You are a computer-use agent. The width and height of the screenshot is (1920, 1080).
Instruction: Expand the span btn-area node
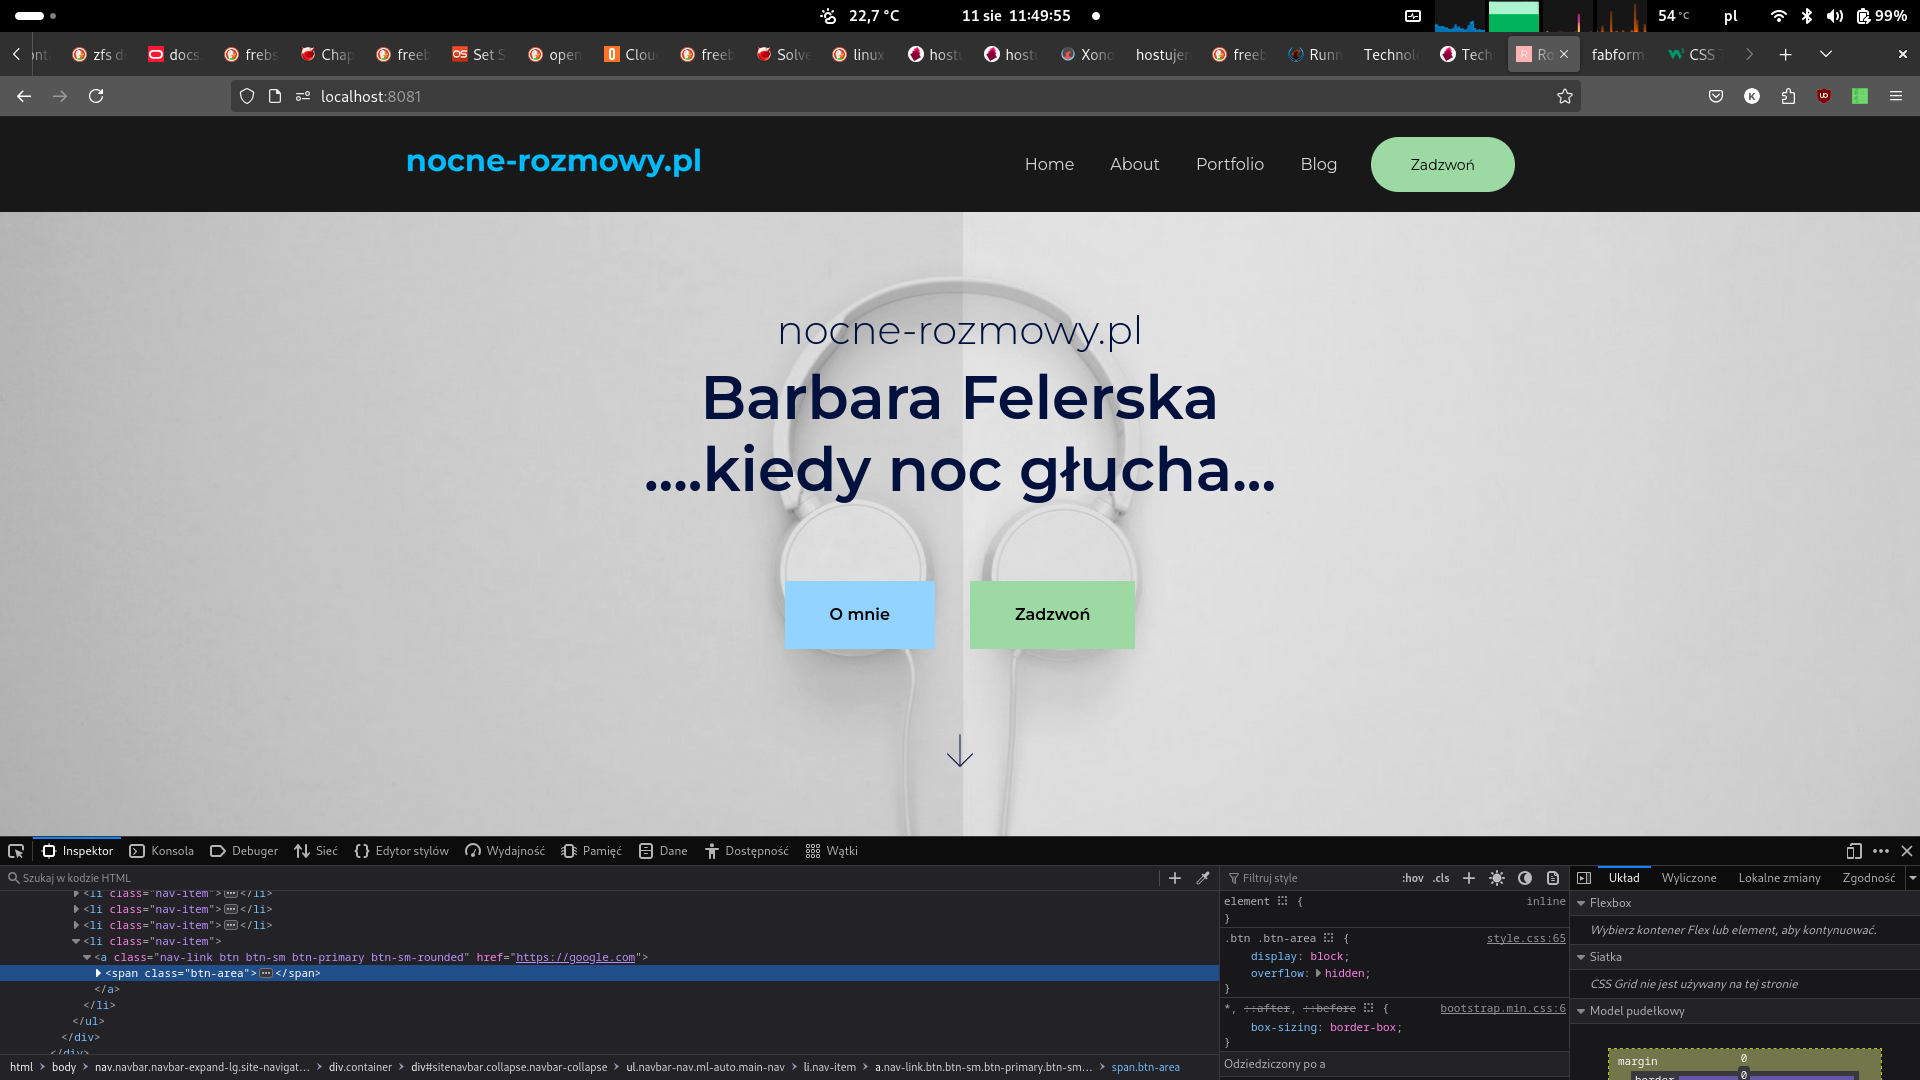coord(98,973)
